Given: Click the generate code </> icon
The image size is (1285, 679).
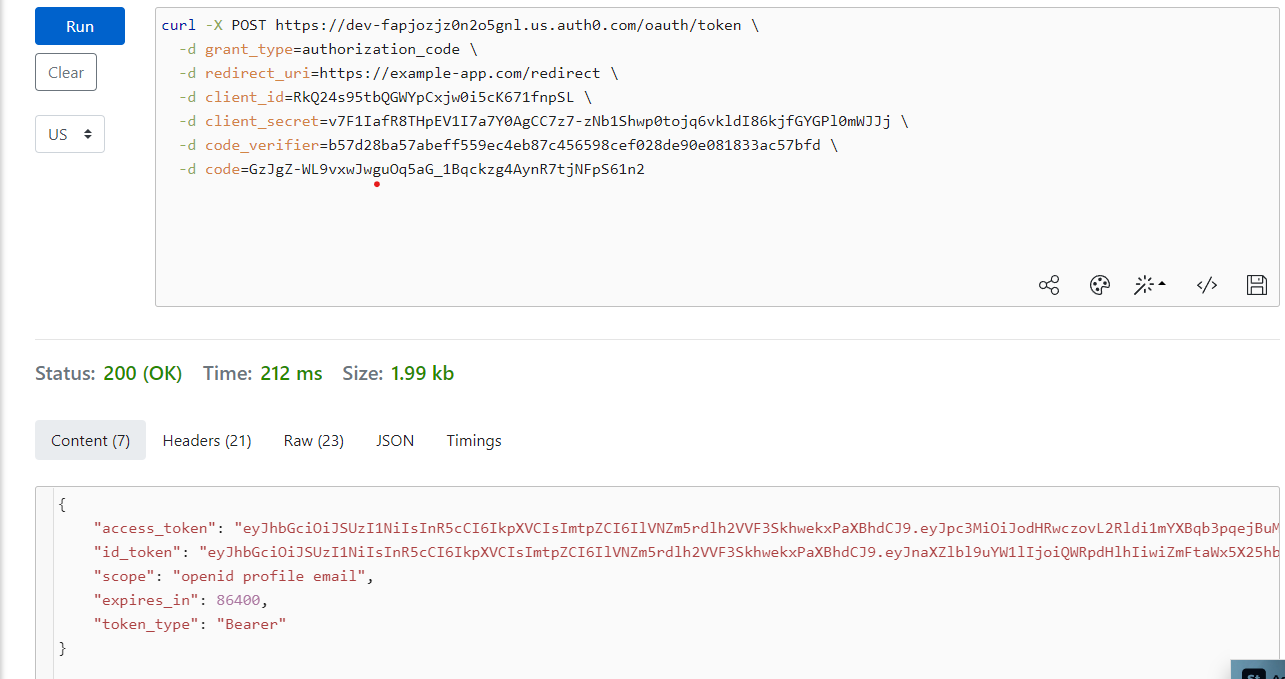Looking at the screenshot, I should click(1206, 285).
